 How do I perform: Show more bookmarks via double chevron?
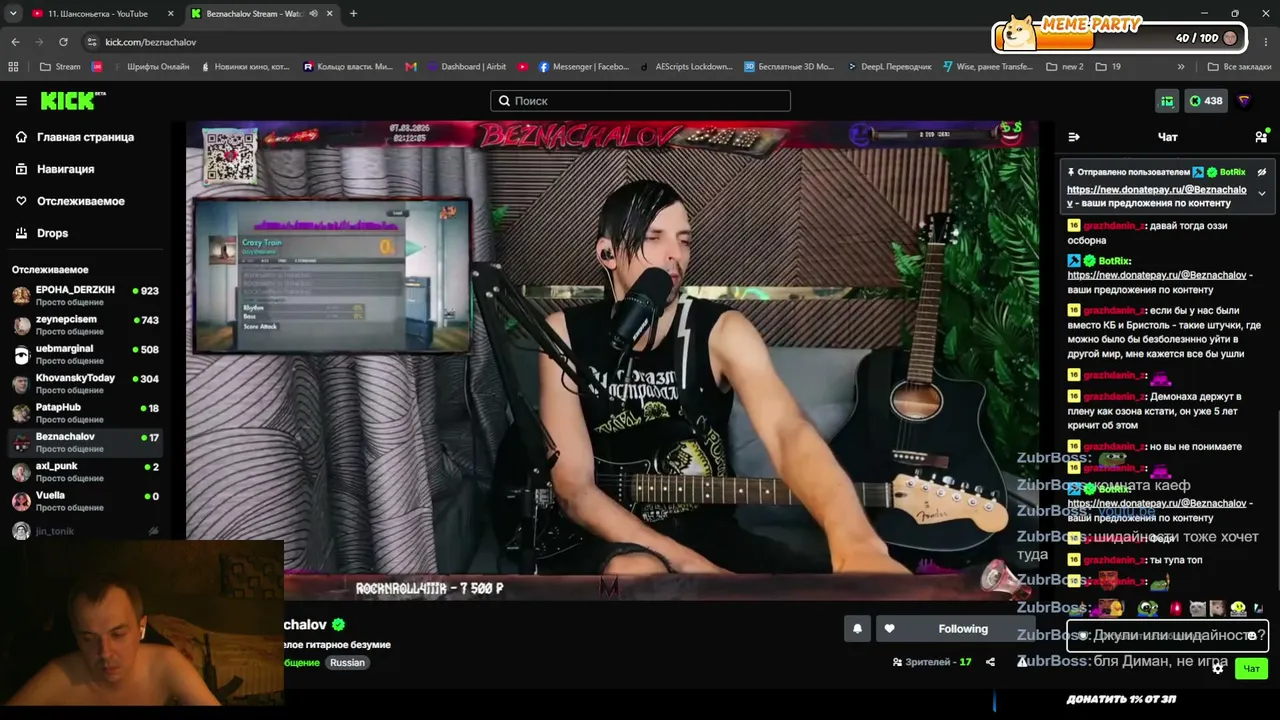tap(1181, 67)
